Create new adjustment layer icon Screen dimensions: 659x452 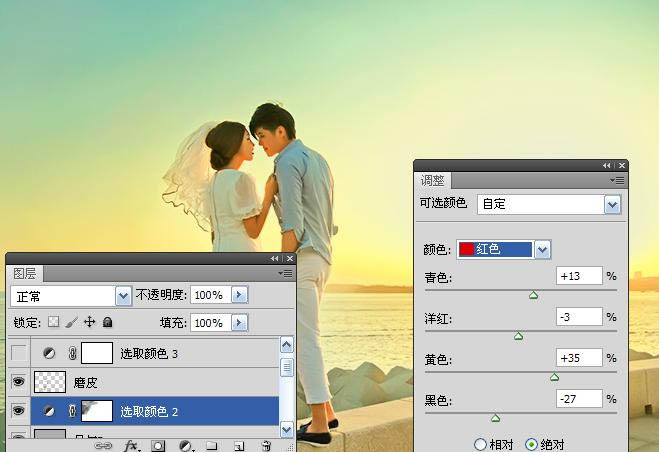pos(185,446)
